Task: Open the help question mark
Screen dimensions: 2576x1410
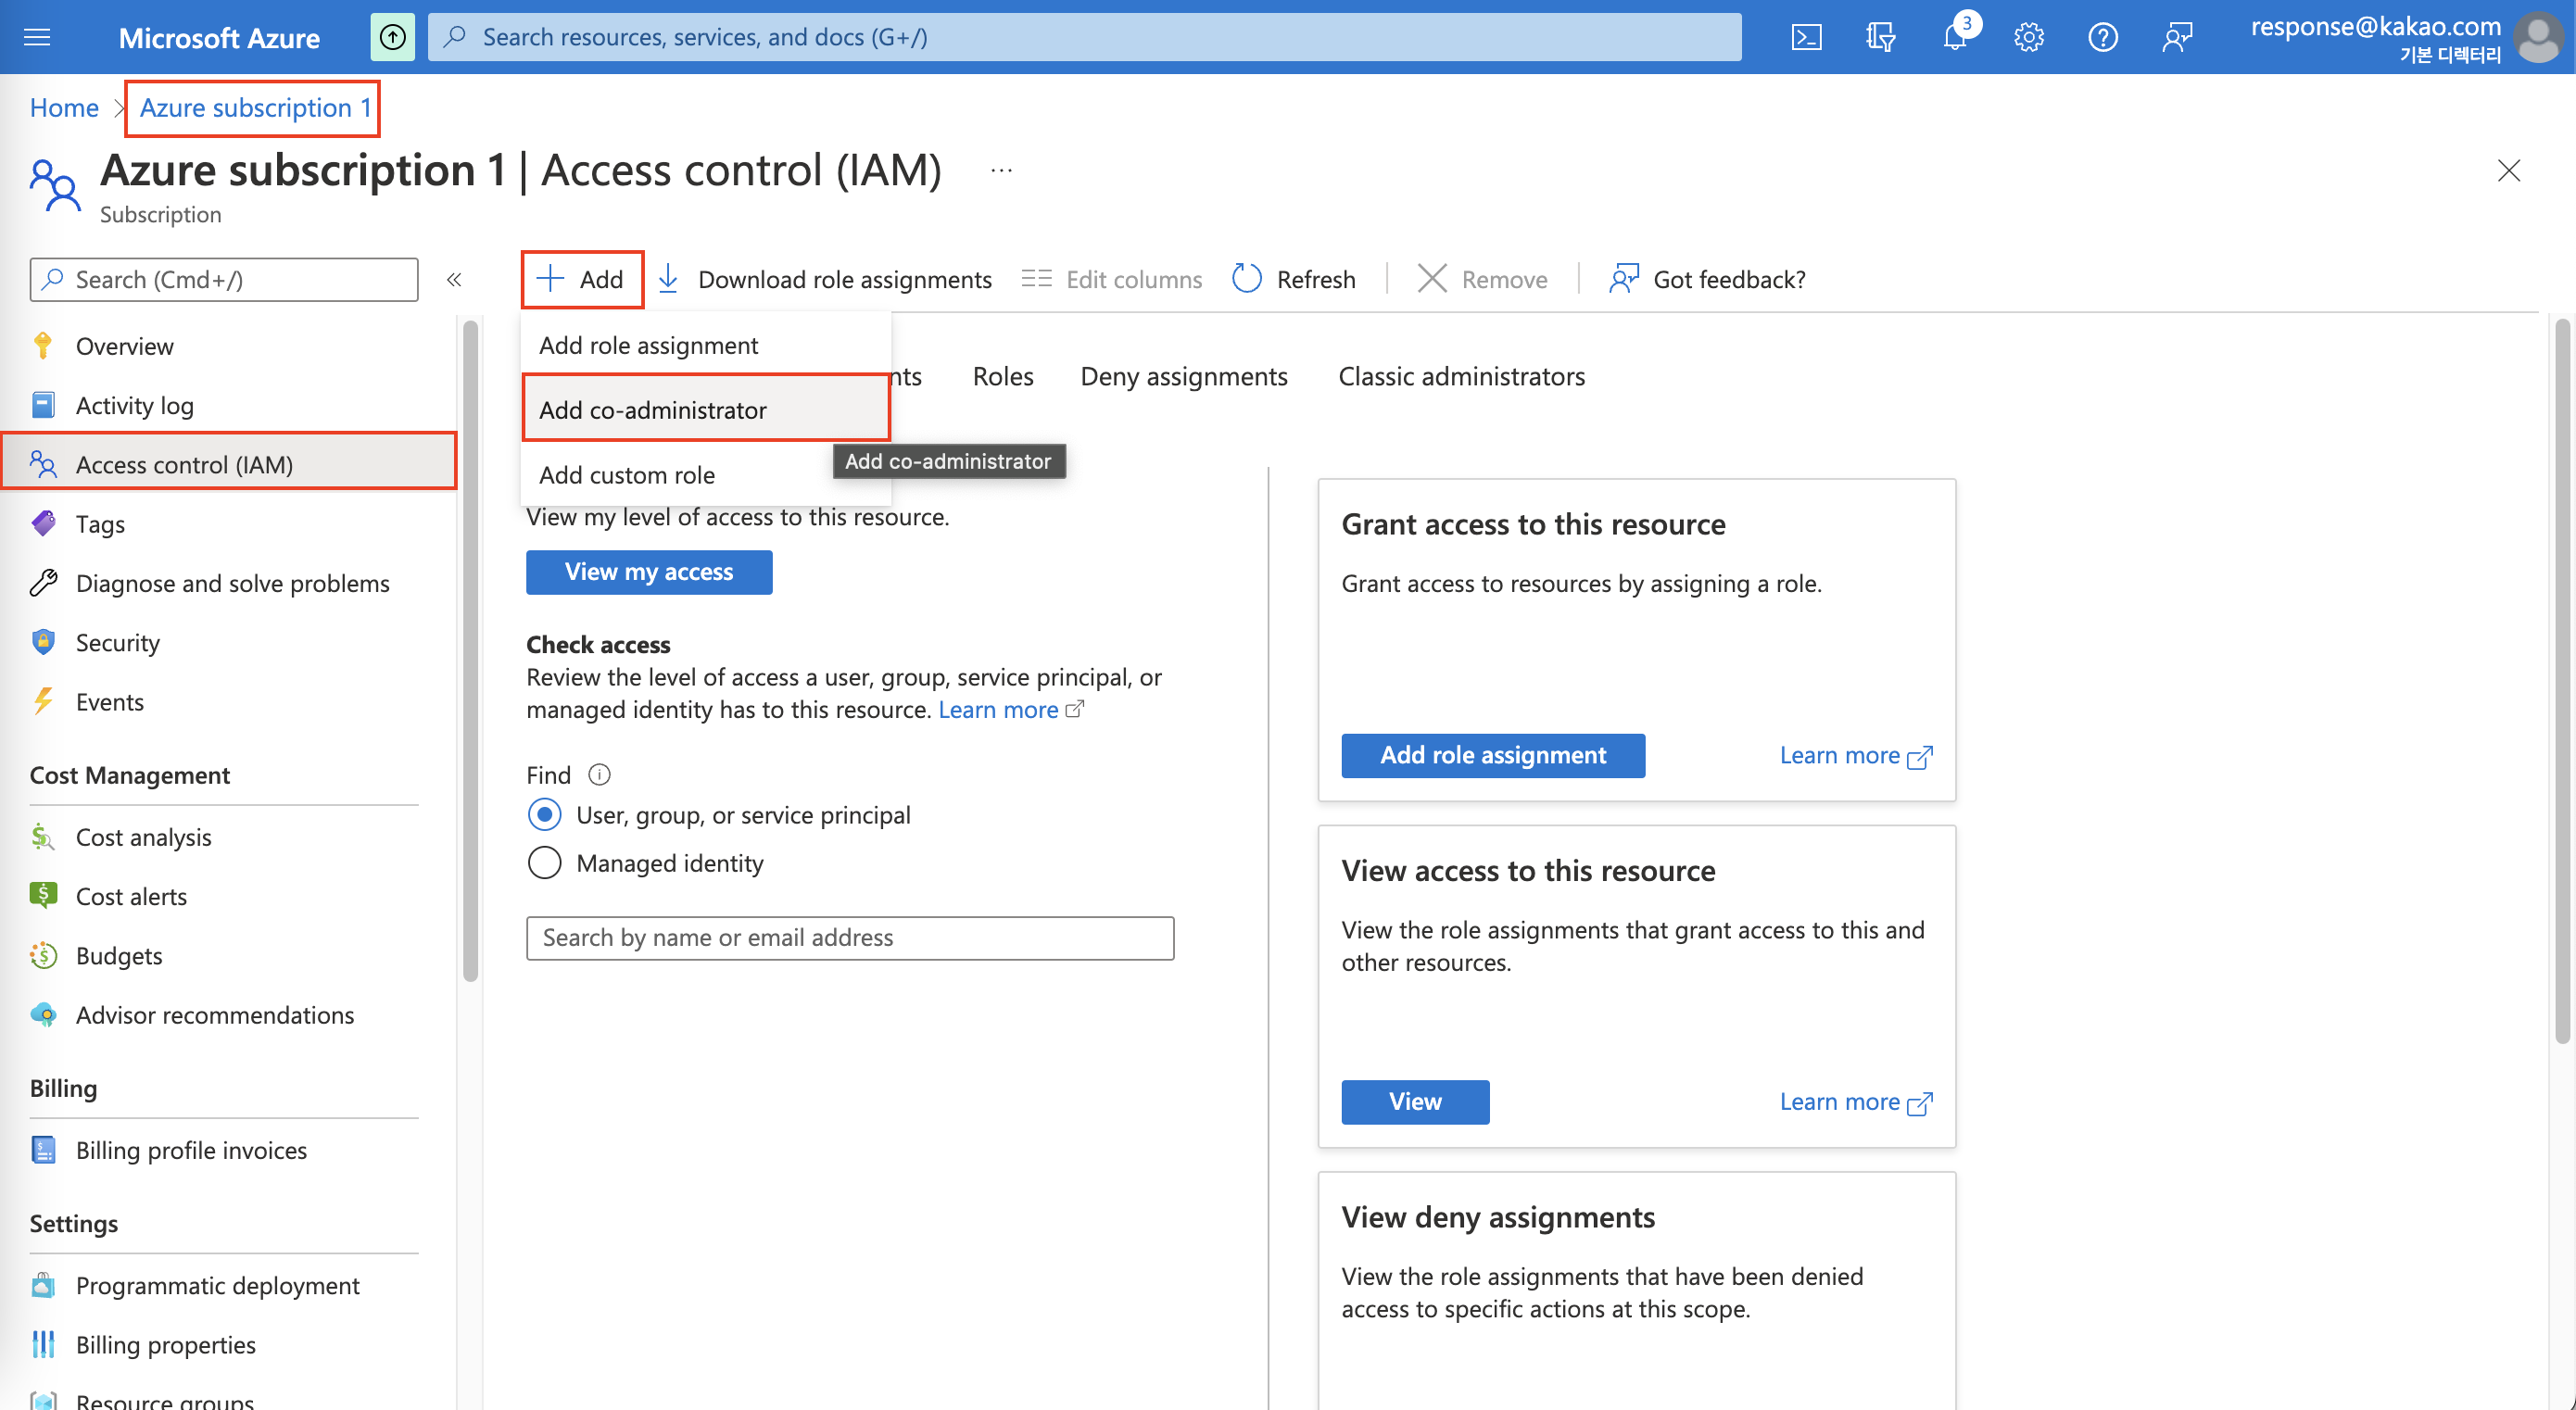Action: pyautogui.click(x=2102, y=37)
